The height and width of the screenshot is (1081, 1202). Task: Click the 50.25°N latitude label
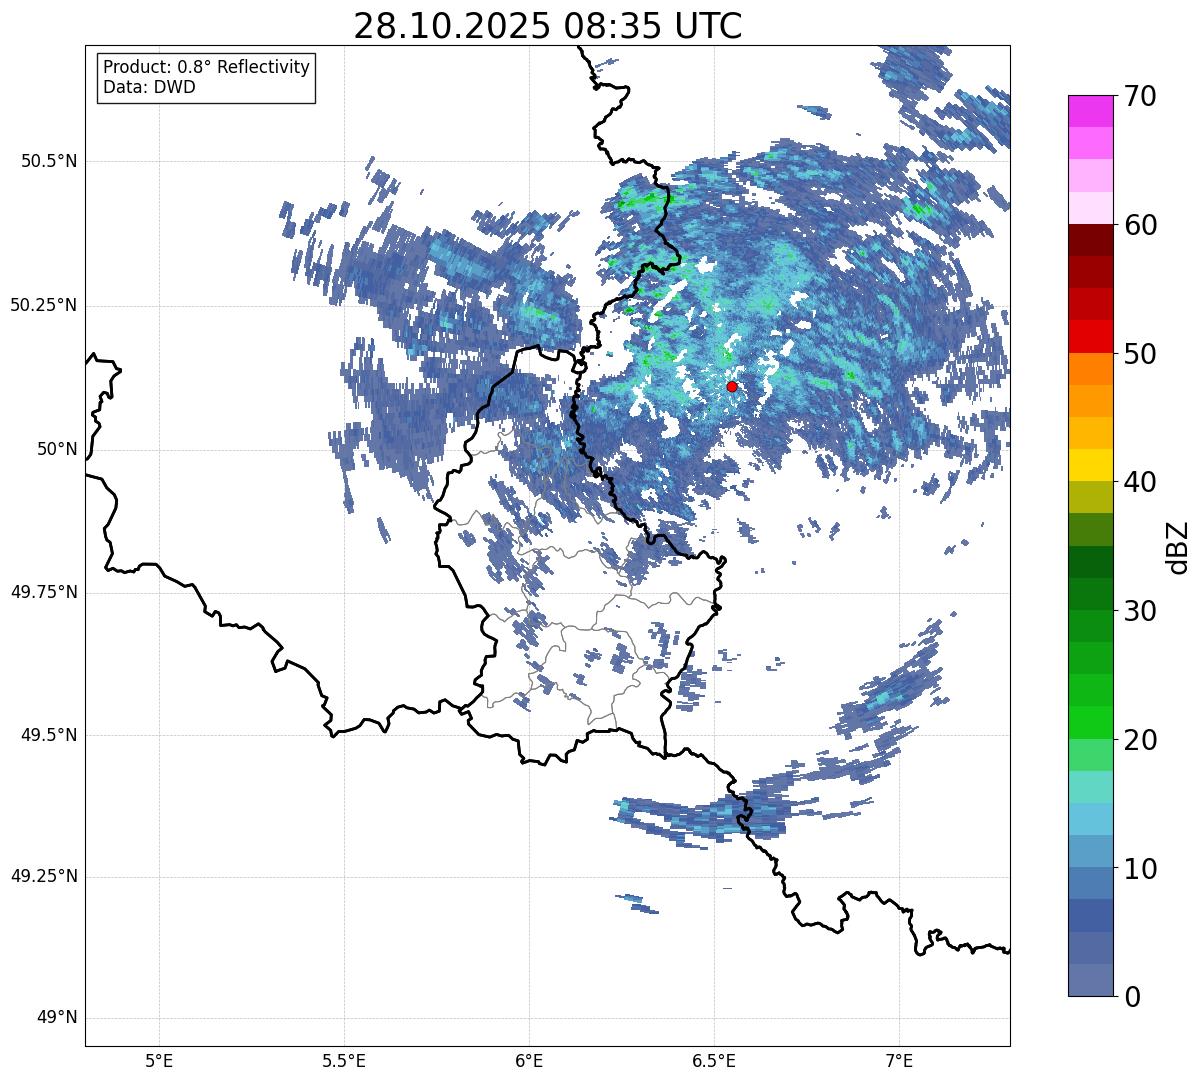click(44, 305)
